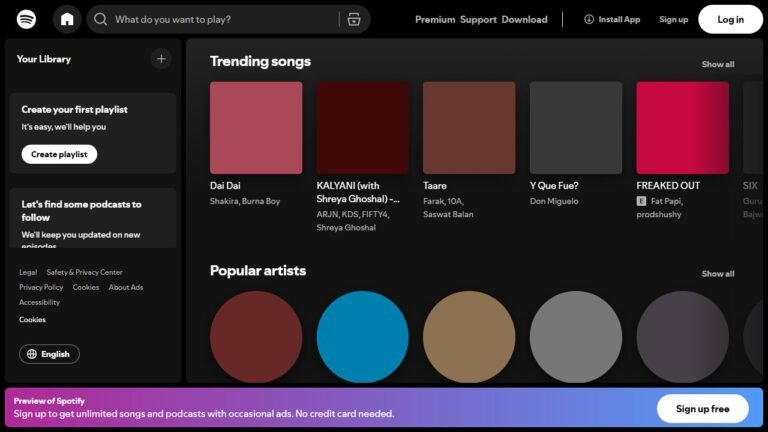Open the Y Que Fue? cover
The width and height of the screenshot is (768, 432).
tap(576, 128)
